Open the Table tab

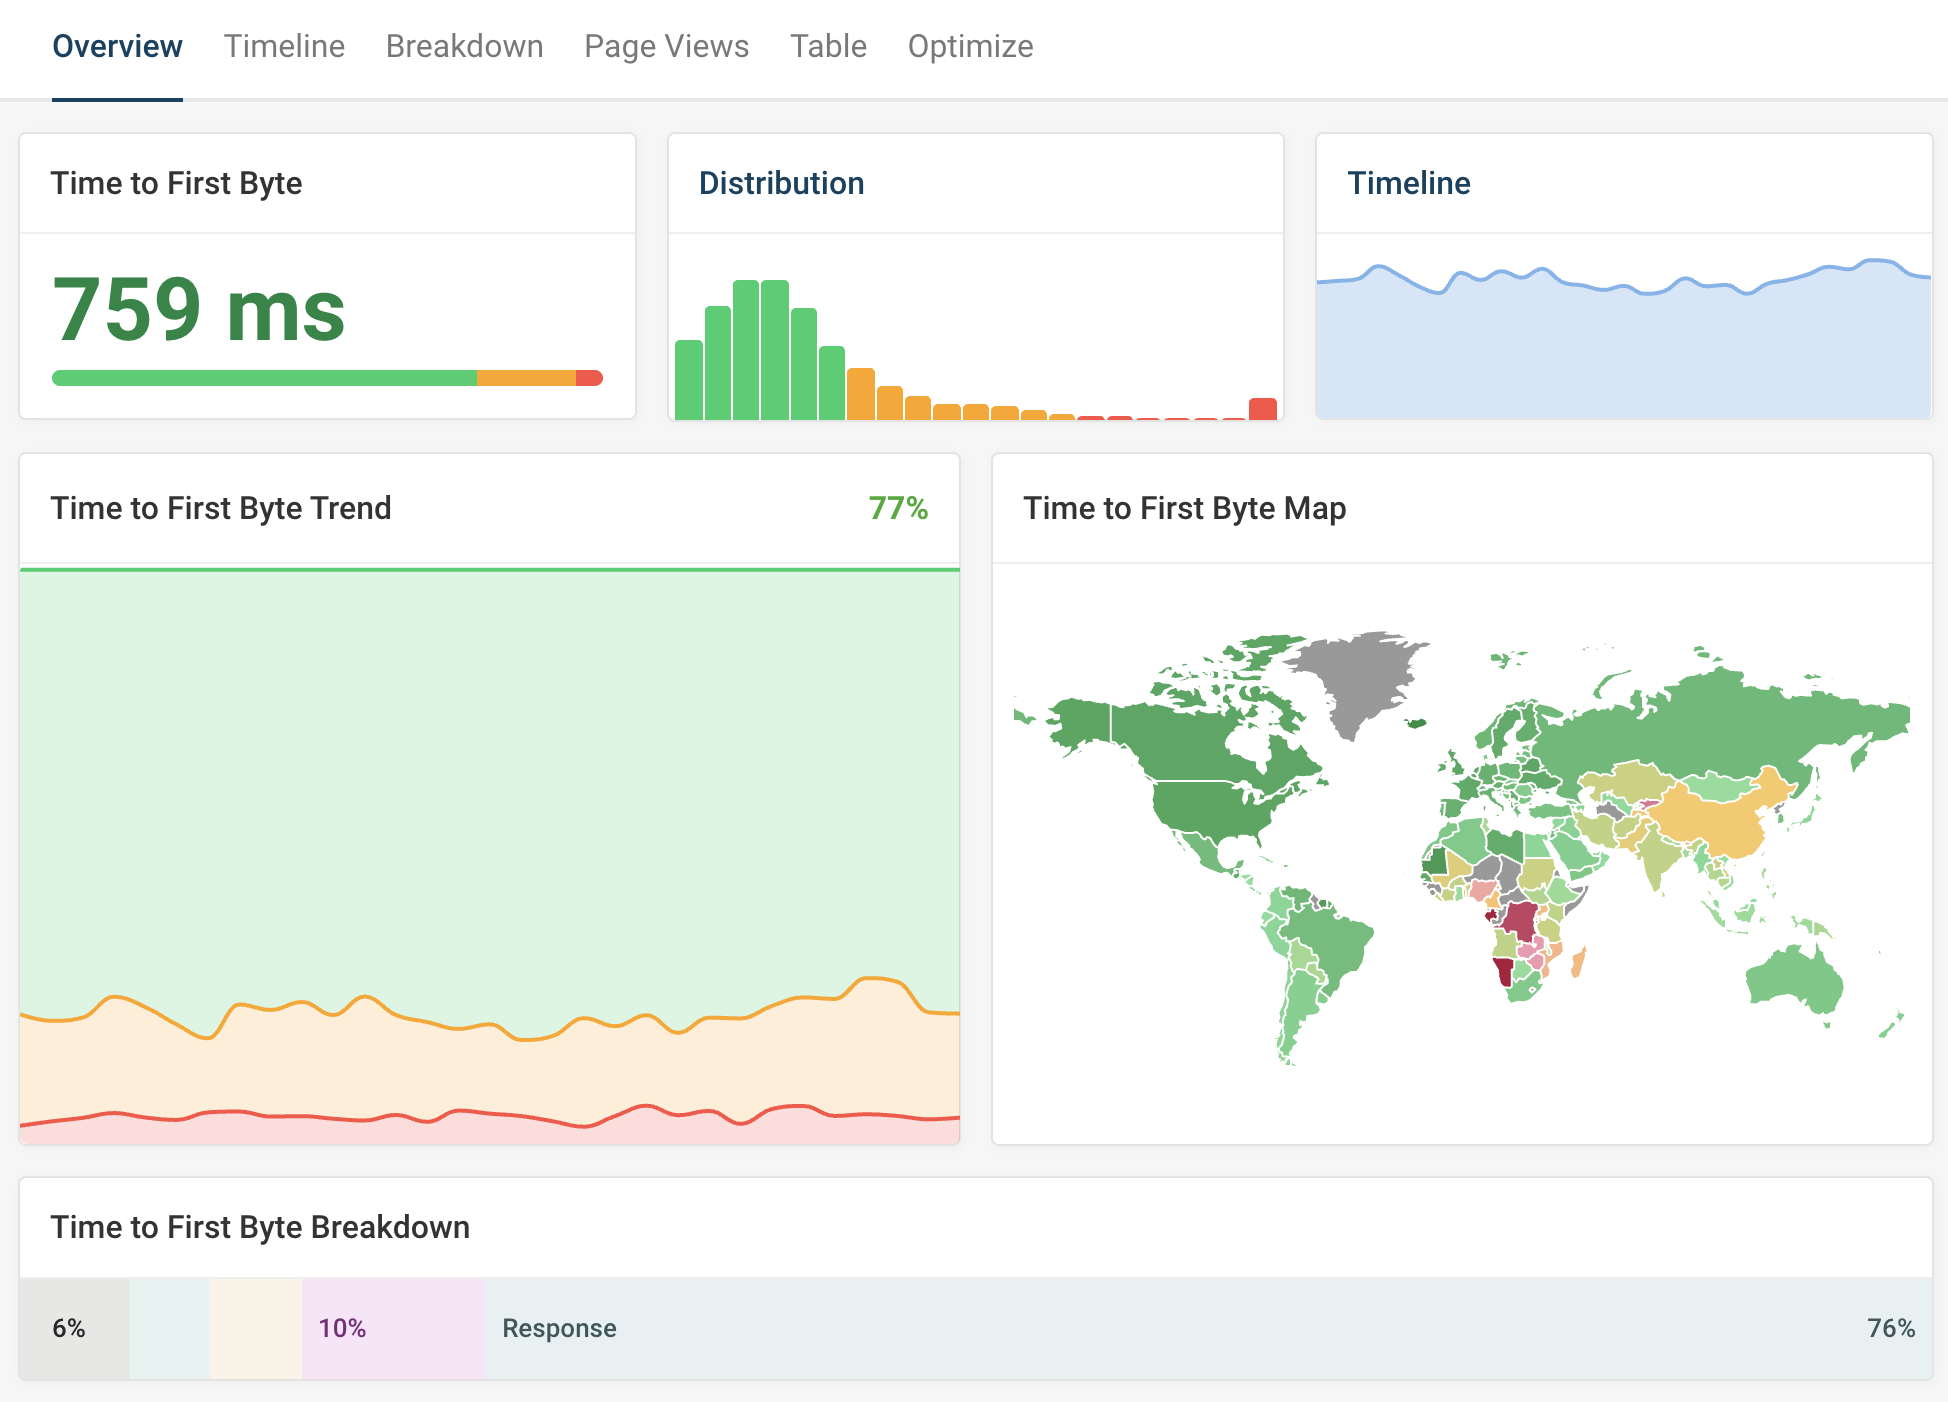(828, 46)
